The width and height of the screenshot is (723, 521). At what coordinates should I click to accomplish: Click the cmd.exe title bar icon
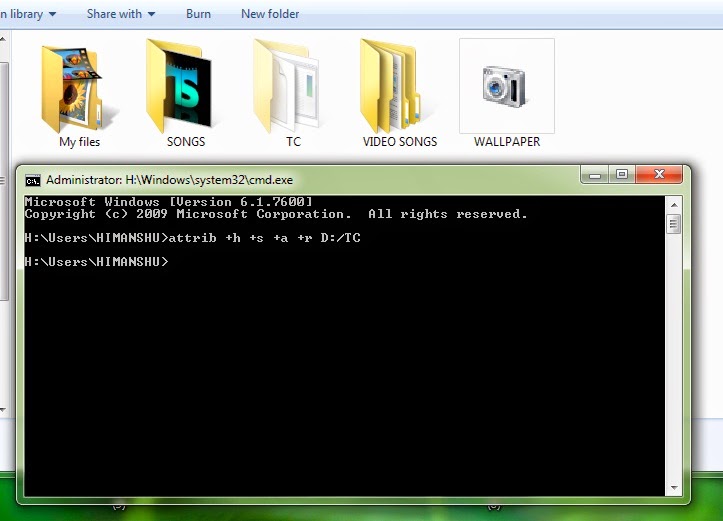(33, 180)
